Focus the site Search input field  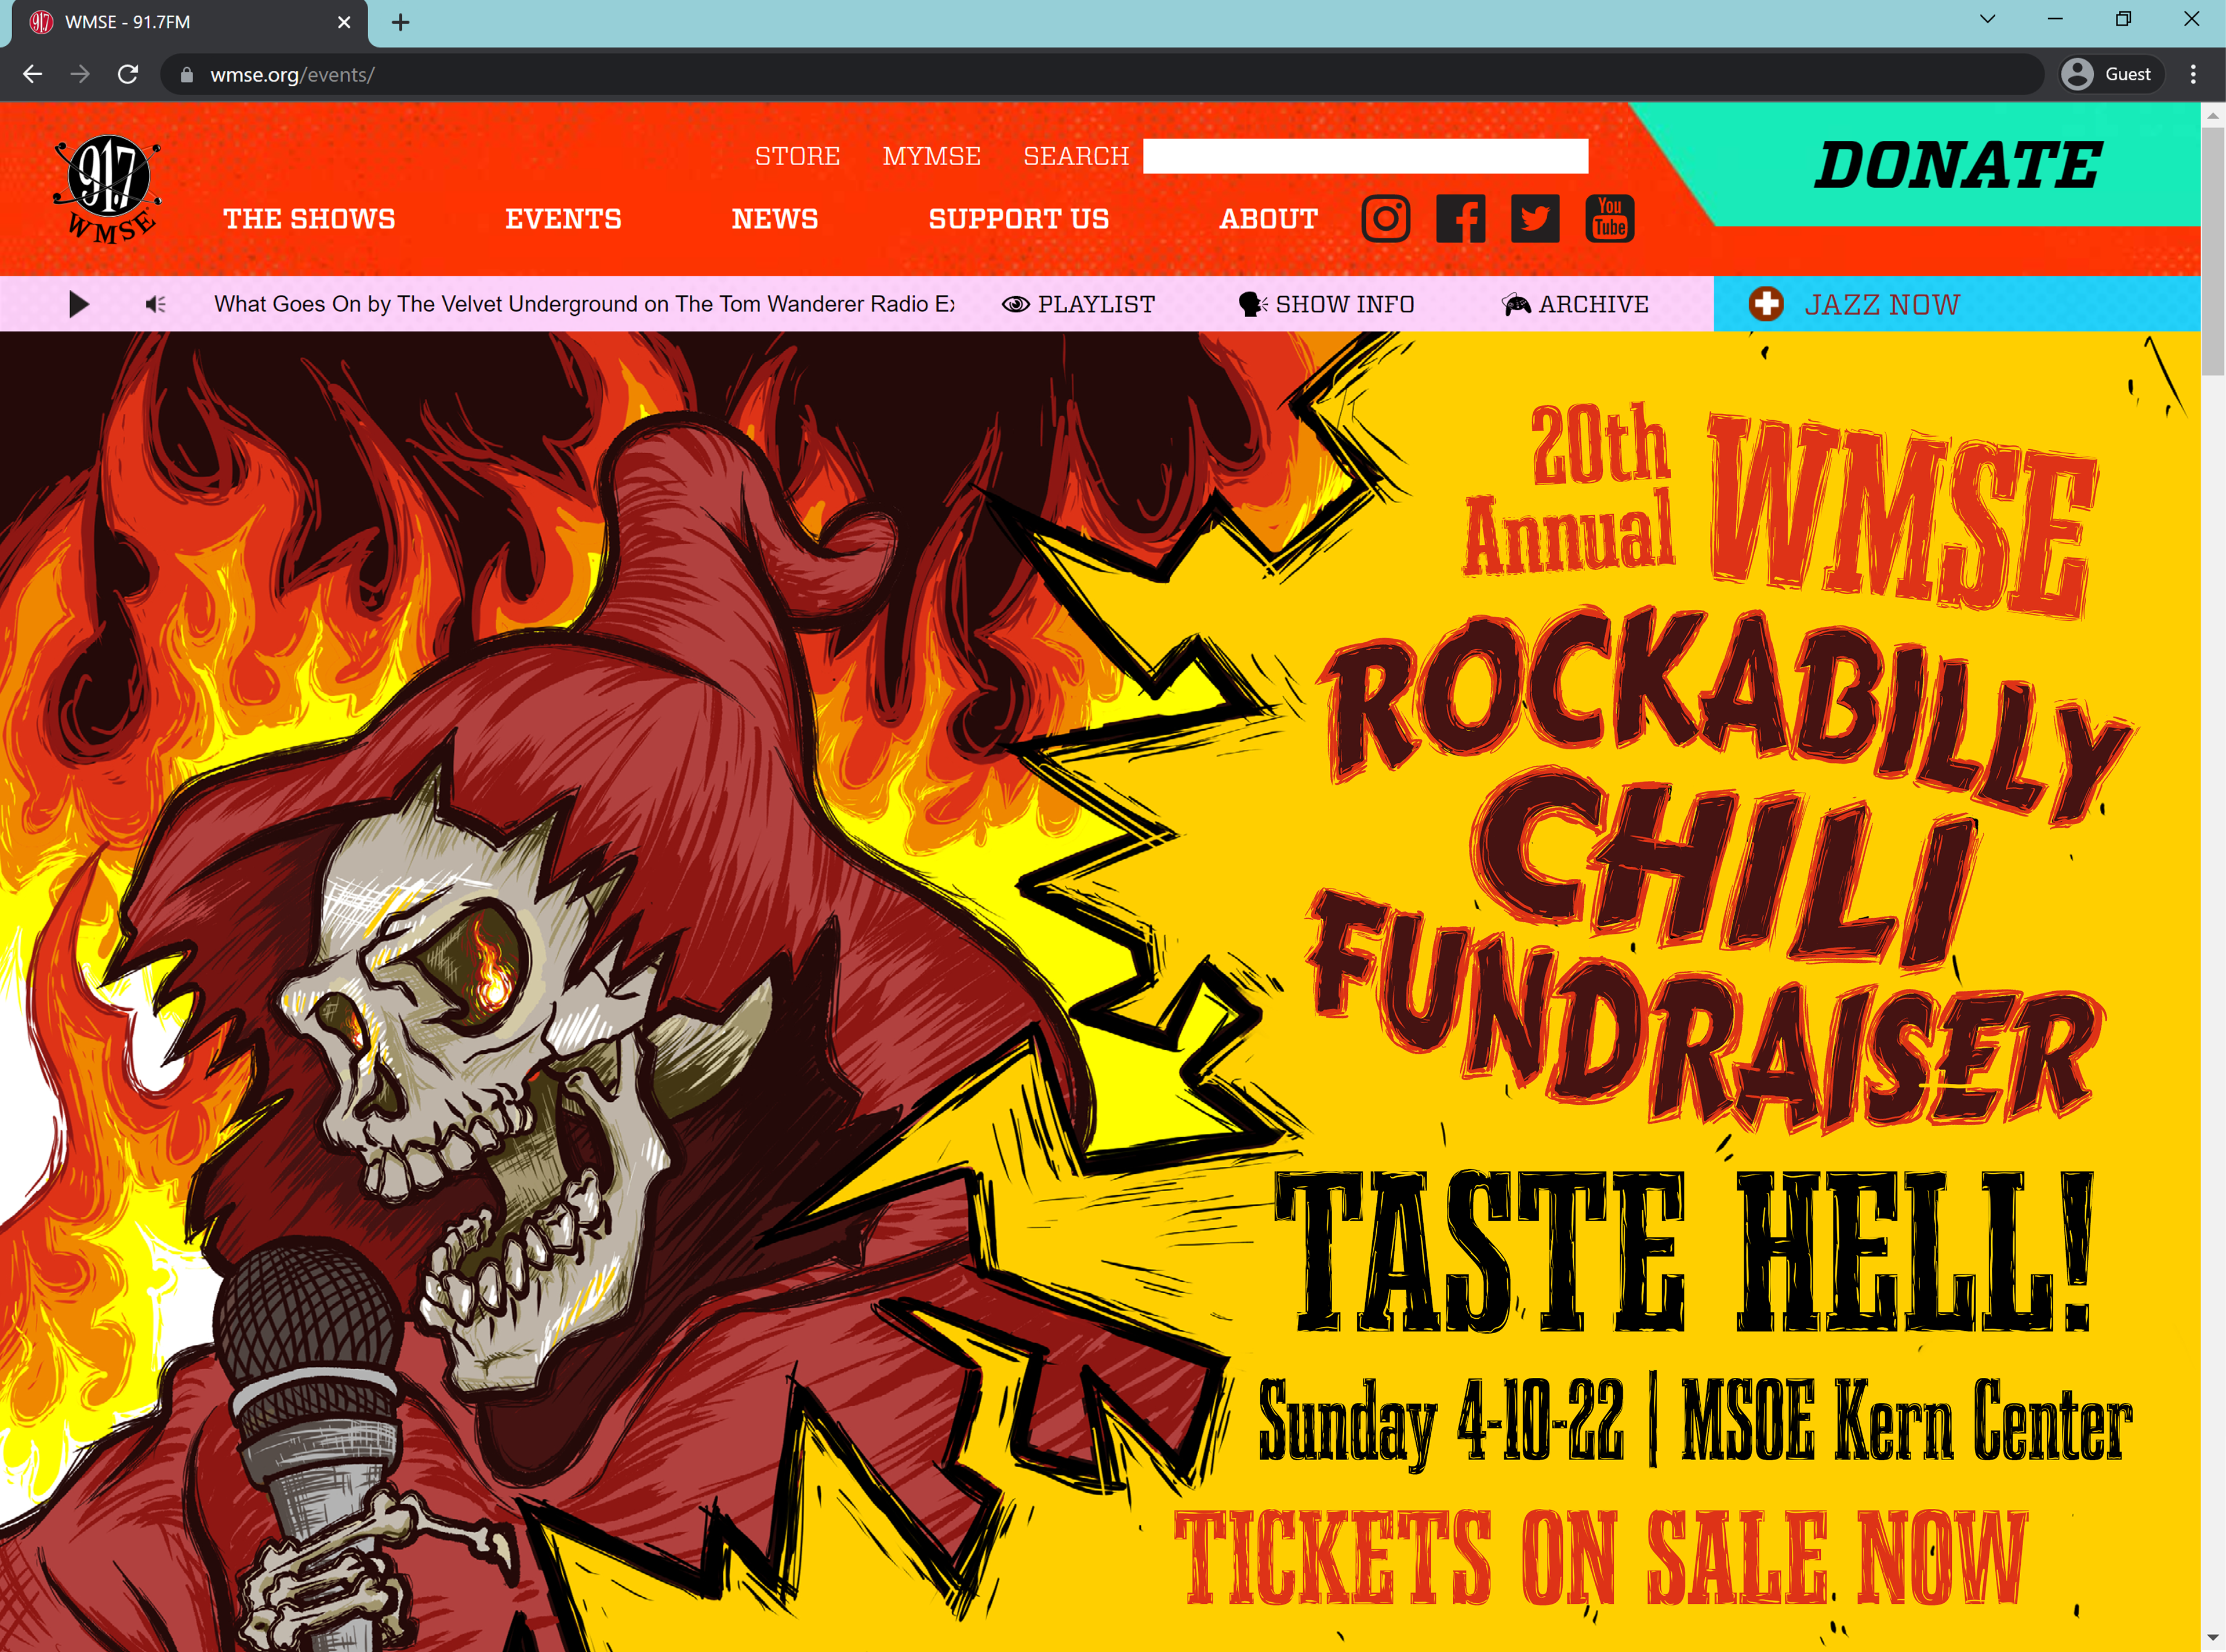click(1365, 156)
